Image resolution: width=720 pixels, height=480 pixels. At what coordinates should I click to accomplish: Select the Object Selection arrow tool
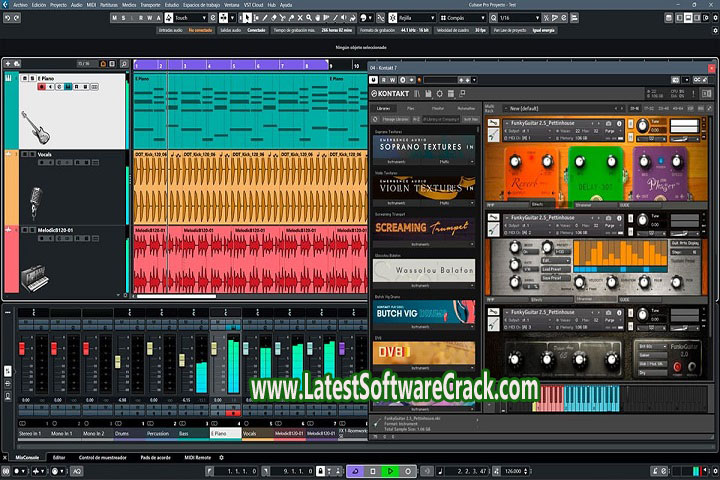pyautogui.click(x=248, y=18)
